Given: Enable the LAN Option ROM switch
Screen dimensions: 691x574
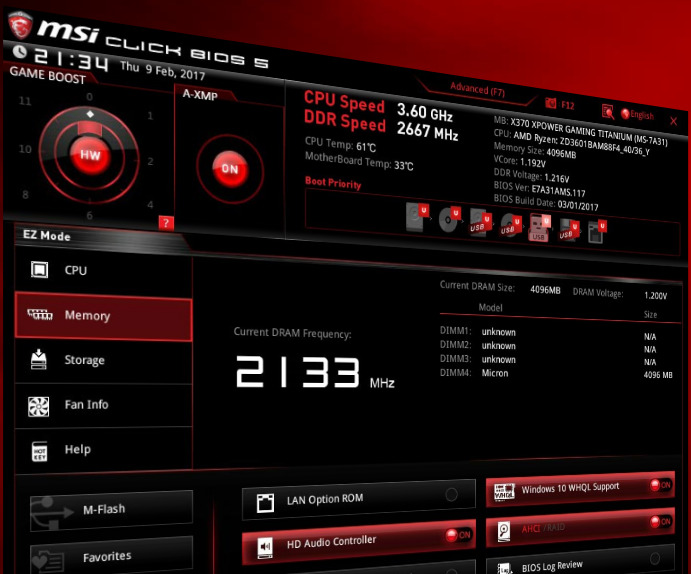Looking at the screenshot, I should point(451,495).
